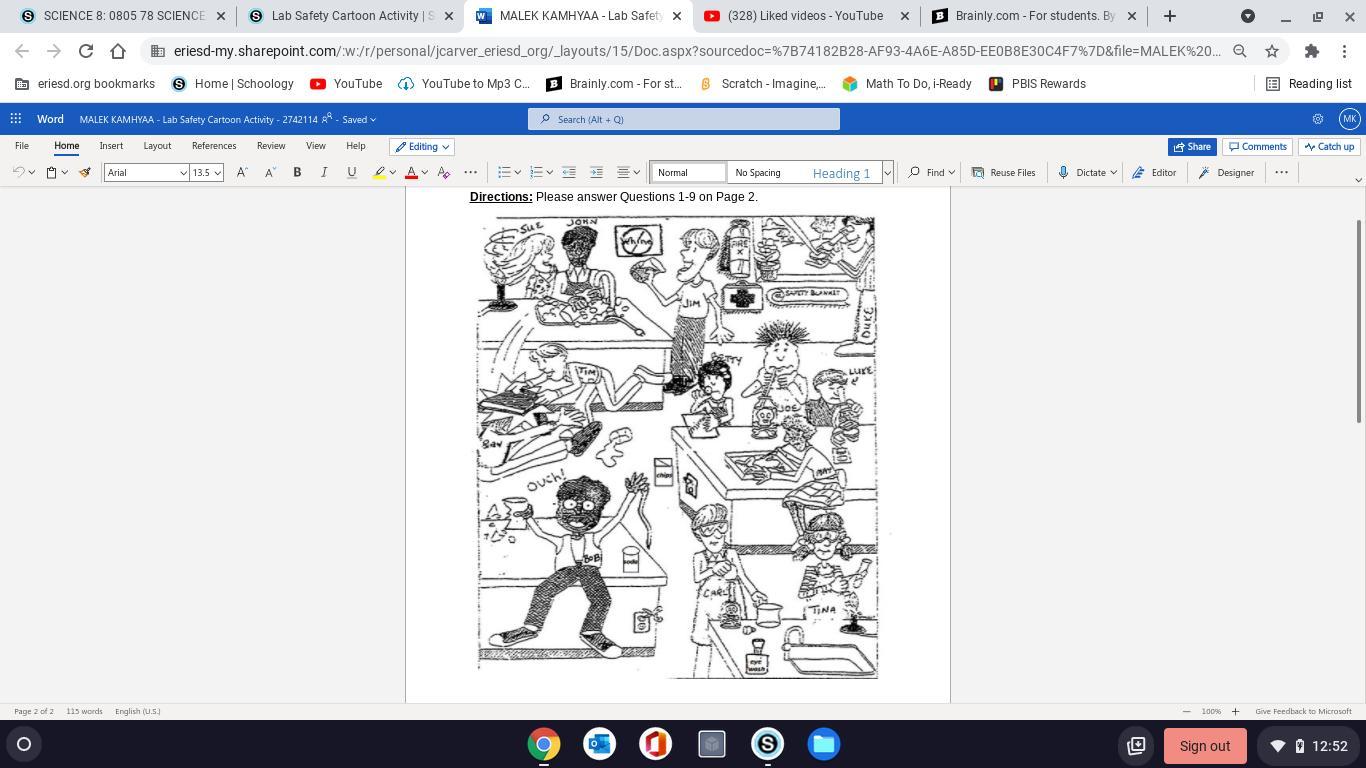The width and height of the screenshot is (1366, 768).
Task: Apply bulleted list formatting
Action: [505, 173]
